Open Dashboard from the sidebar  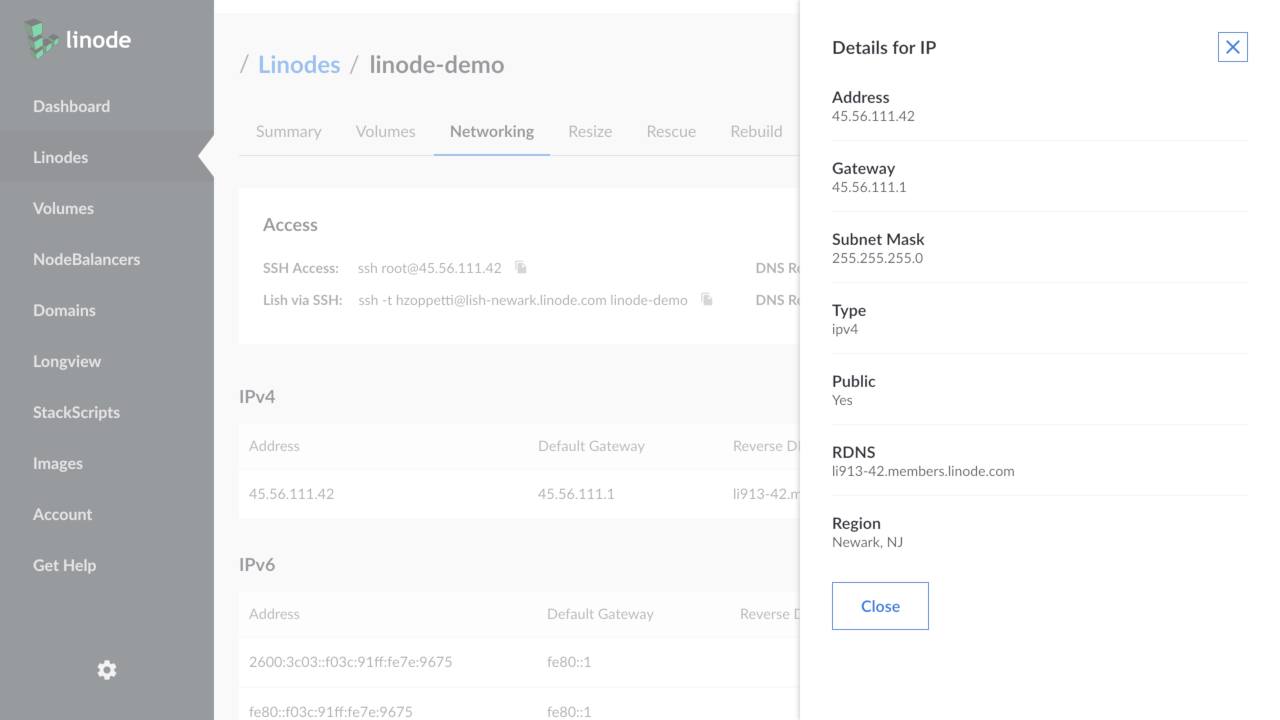71,106
